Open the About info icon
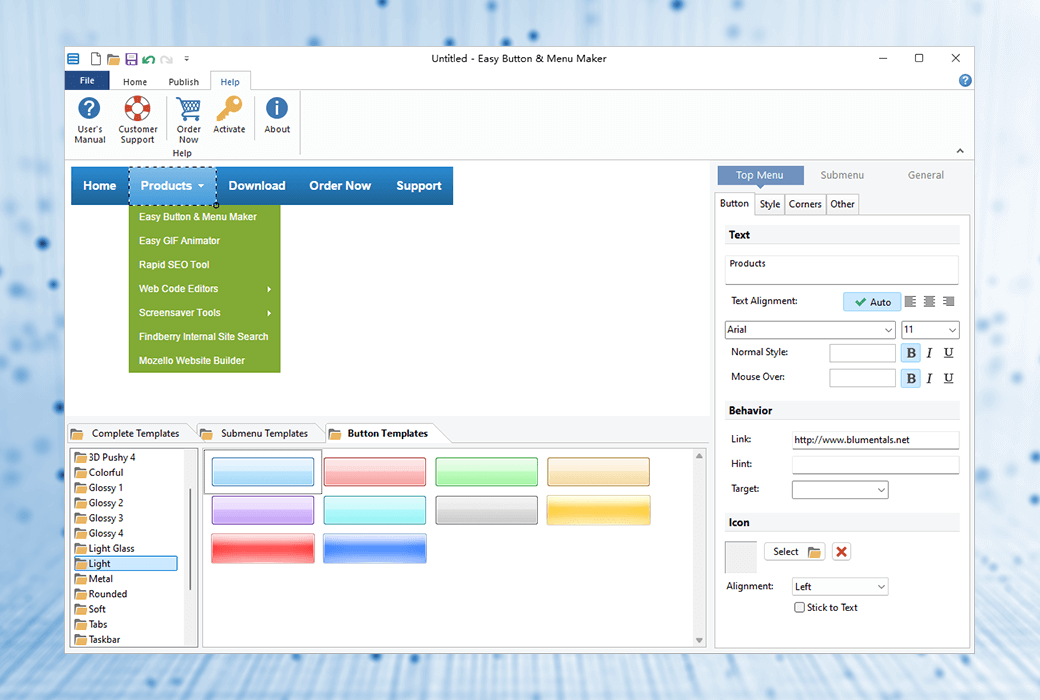 277,115
